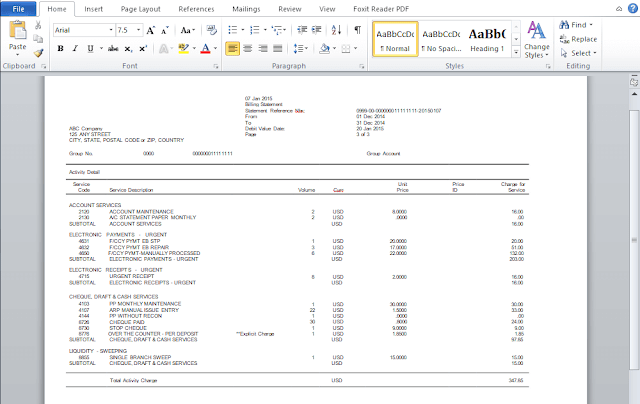Toggle Underline formatting
This screenshot has width=640, height=404.
[x=90, y=49]
